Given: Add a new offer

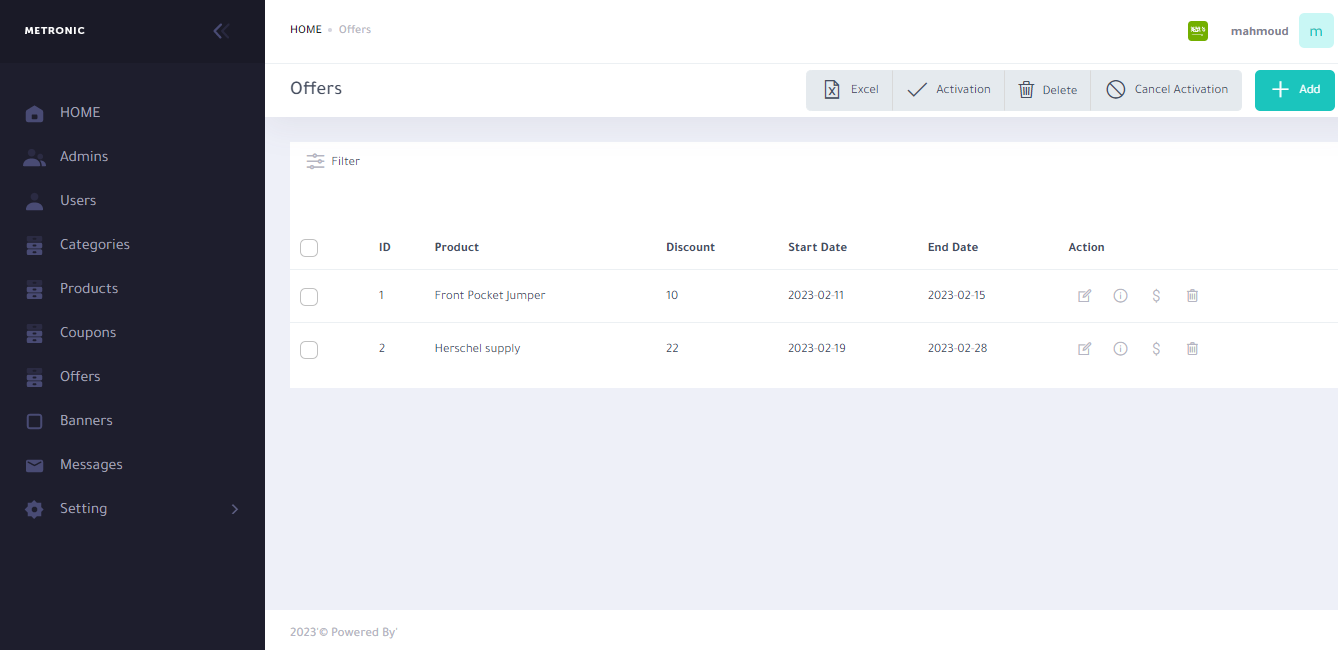Looking at the screenshot, I should (1295, 90).
